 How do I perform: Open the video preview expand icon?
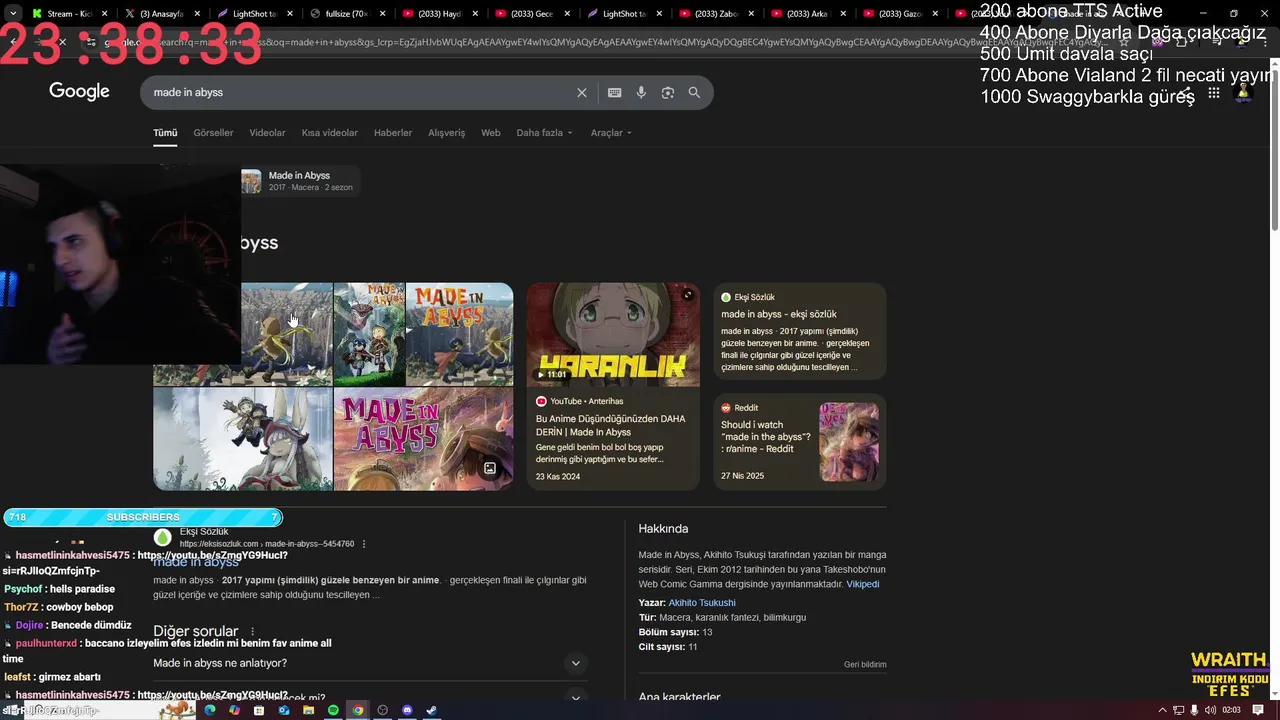688,295
